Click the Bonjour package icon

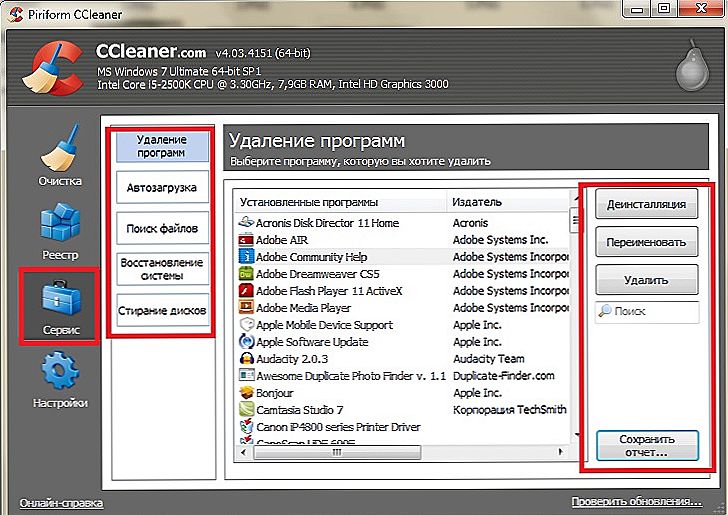[x=246, y=393]
